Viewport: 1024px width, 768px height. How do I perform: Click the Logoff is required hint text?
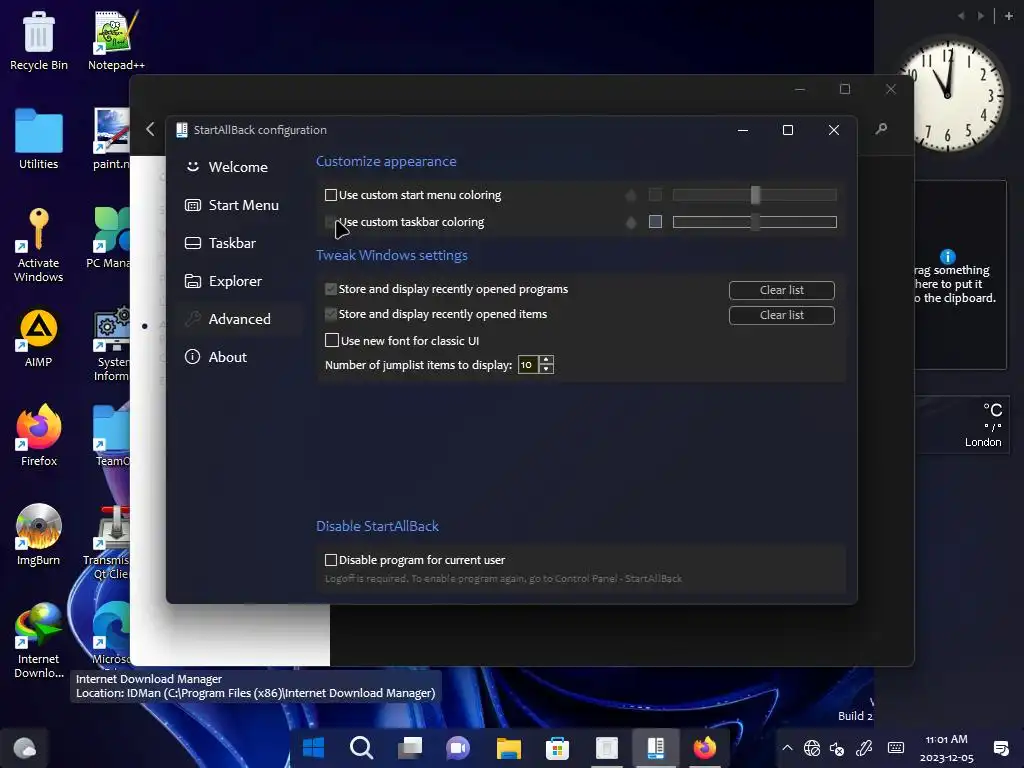[x=503, y=579]
